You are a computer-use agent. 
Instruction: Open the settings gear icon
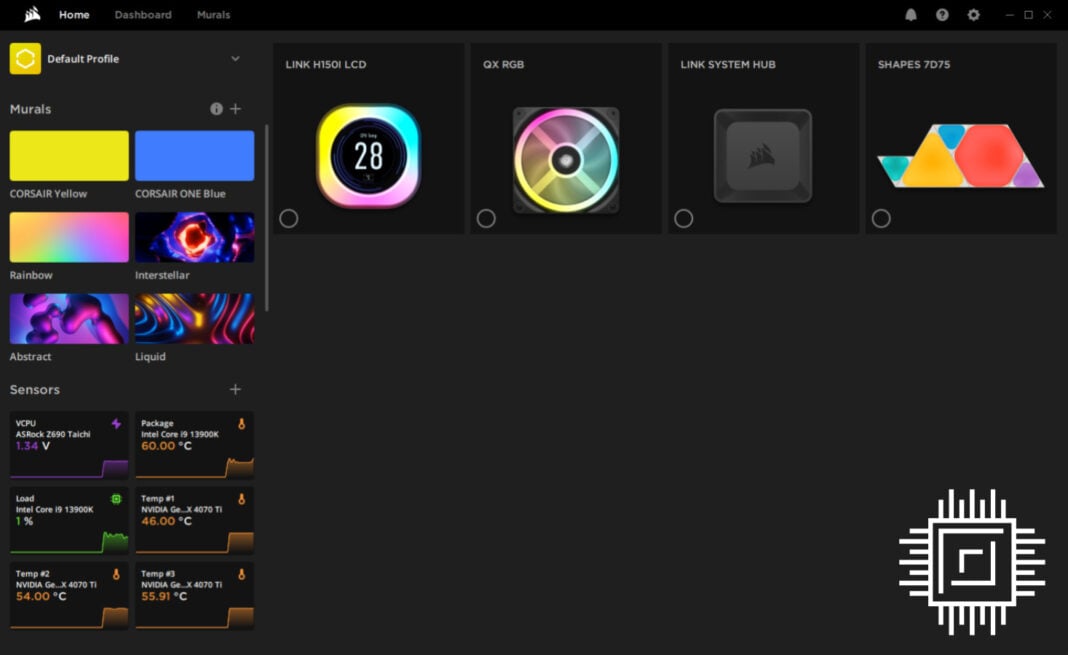(973, 15)
